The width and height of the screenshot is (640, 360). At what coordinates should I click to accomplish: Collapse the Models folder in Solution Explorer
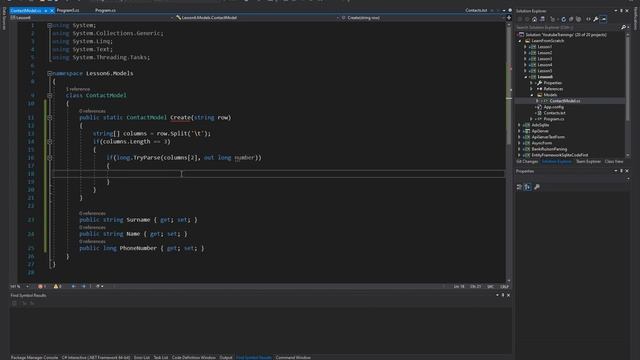pyautogui.click(x=532, y=95)
